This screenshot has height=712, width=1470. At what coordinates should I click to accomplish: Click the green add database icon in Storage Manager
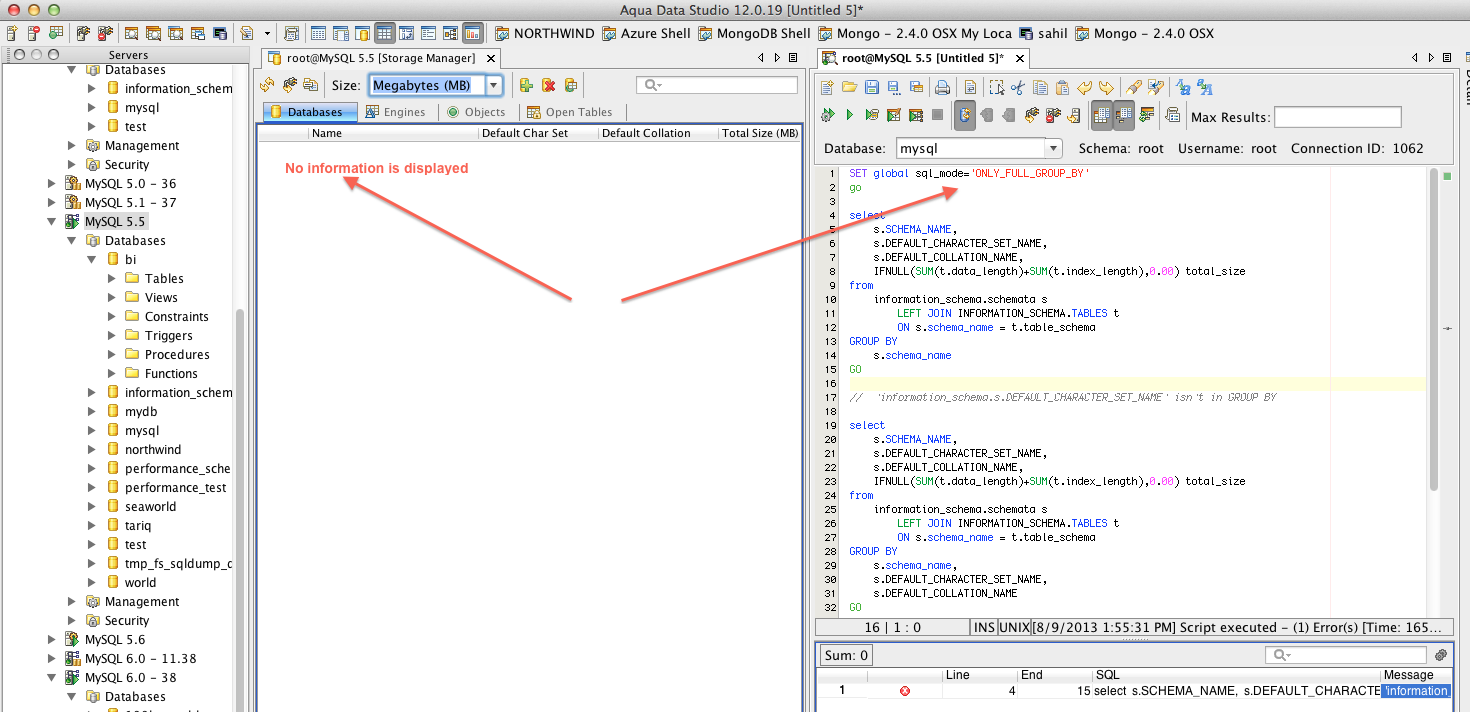click(x=526, y=85)
